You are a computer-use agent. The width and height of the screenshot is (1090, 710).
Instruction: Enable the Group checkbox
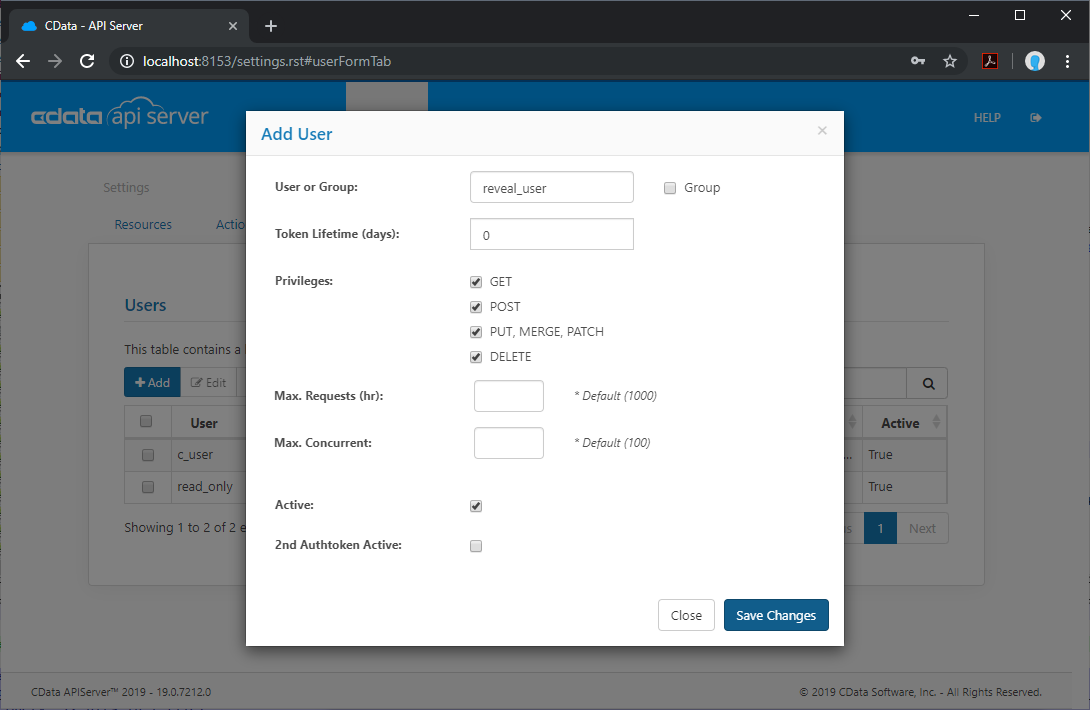670,188
